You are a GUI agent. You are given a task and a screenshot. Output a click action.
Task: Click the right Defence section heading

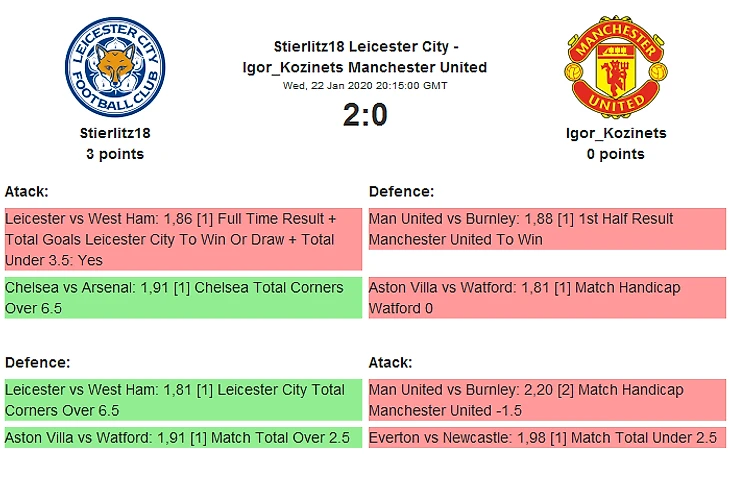(x=401, y=191)
